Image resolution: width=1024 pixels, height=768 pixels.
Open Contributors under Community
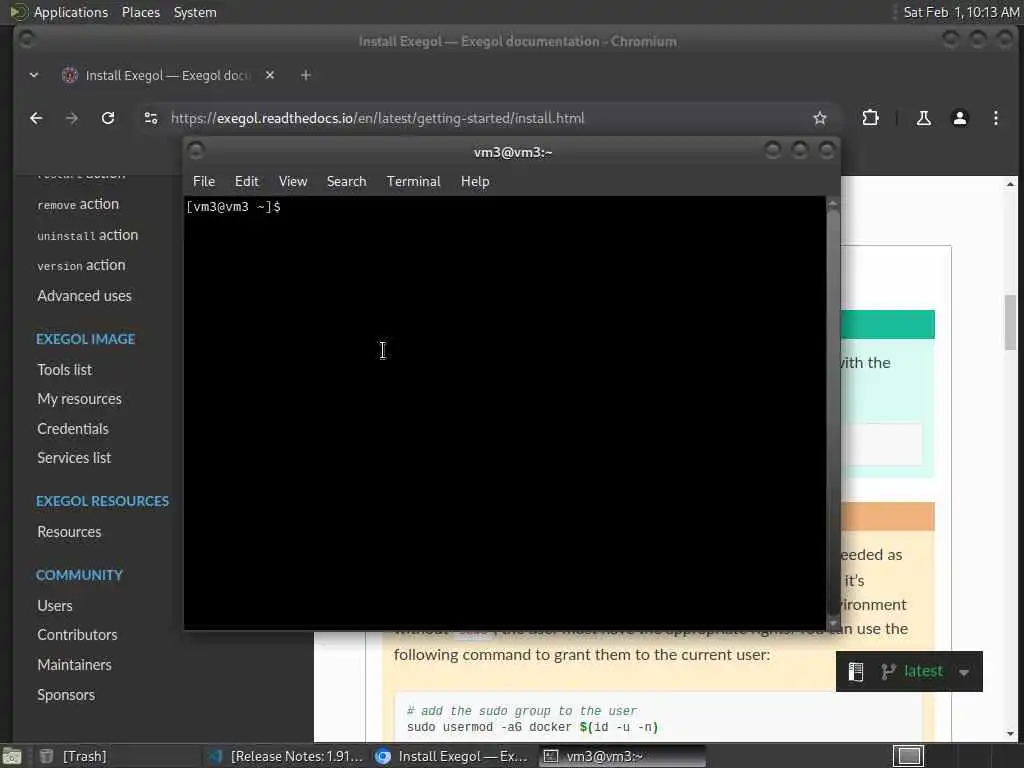click(77, 635)
